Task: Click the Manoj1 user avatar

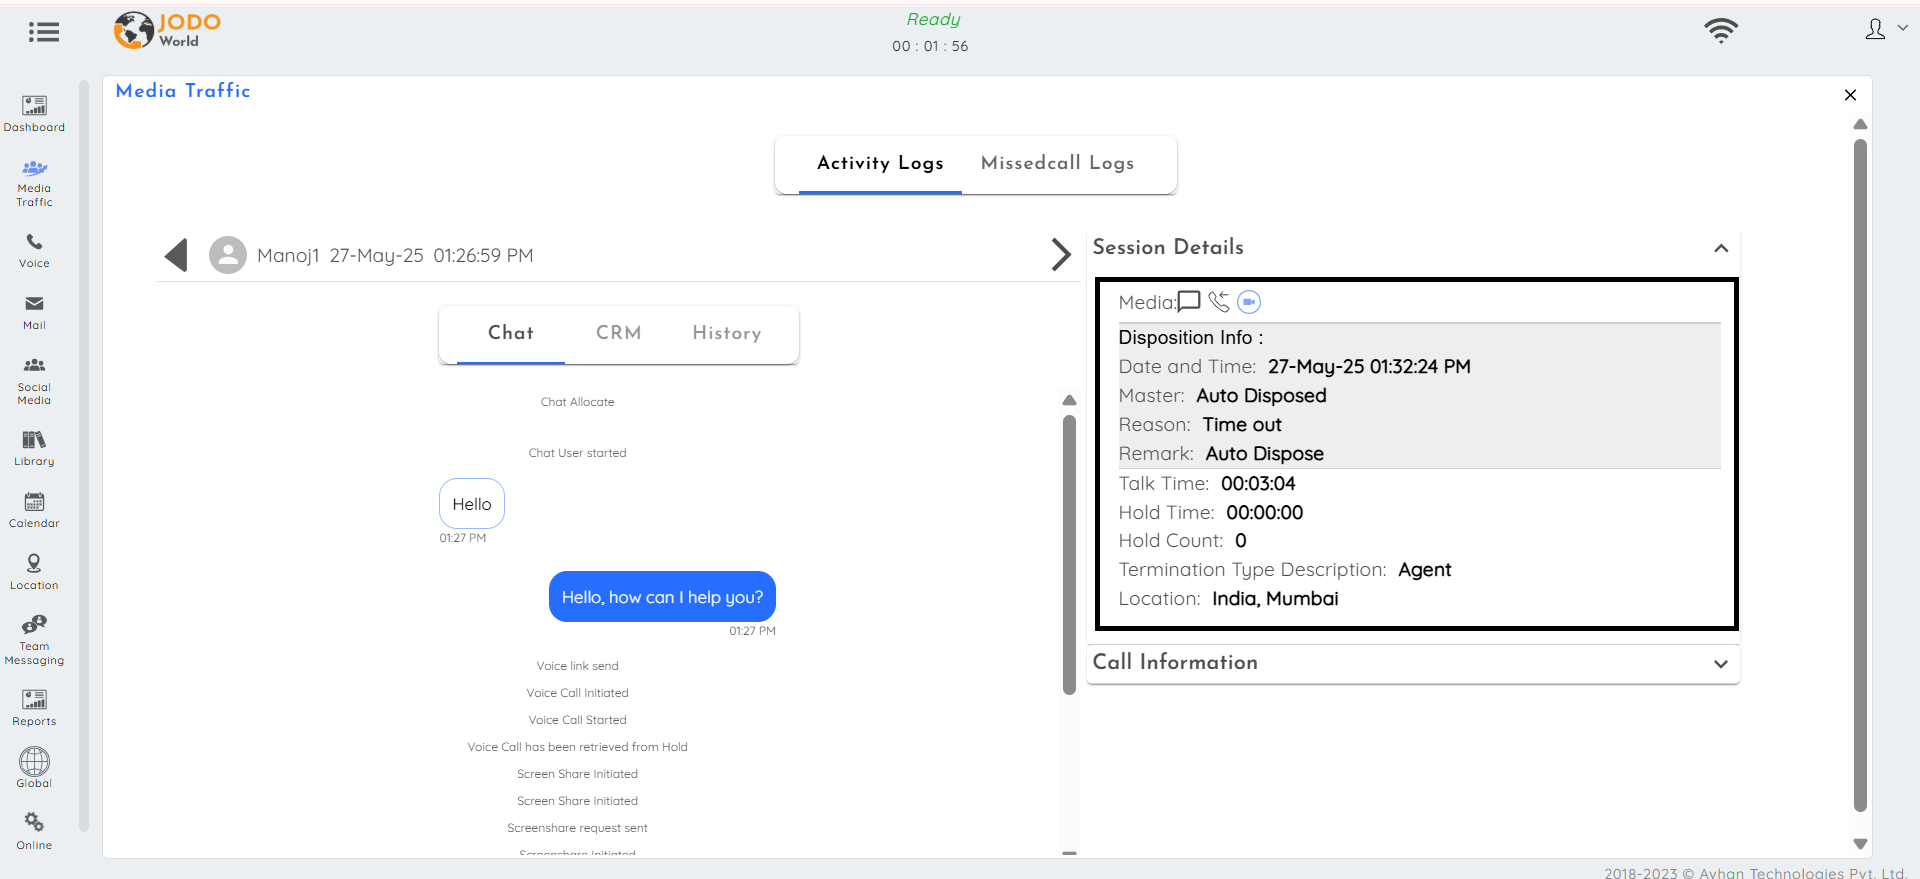Action: coord(228,255)
